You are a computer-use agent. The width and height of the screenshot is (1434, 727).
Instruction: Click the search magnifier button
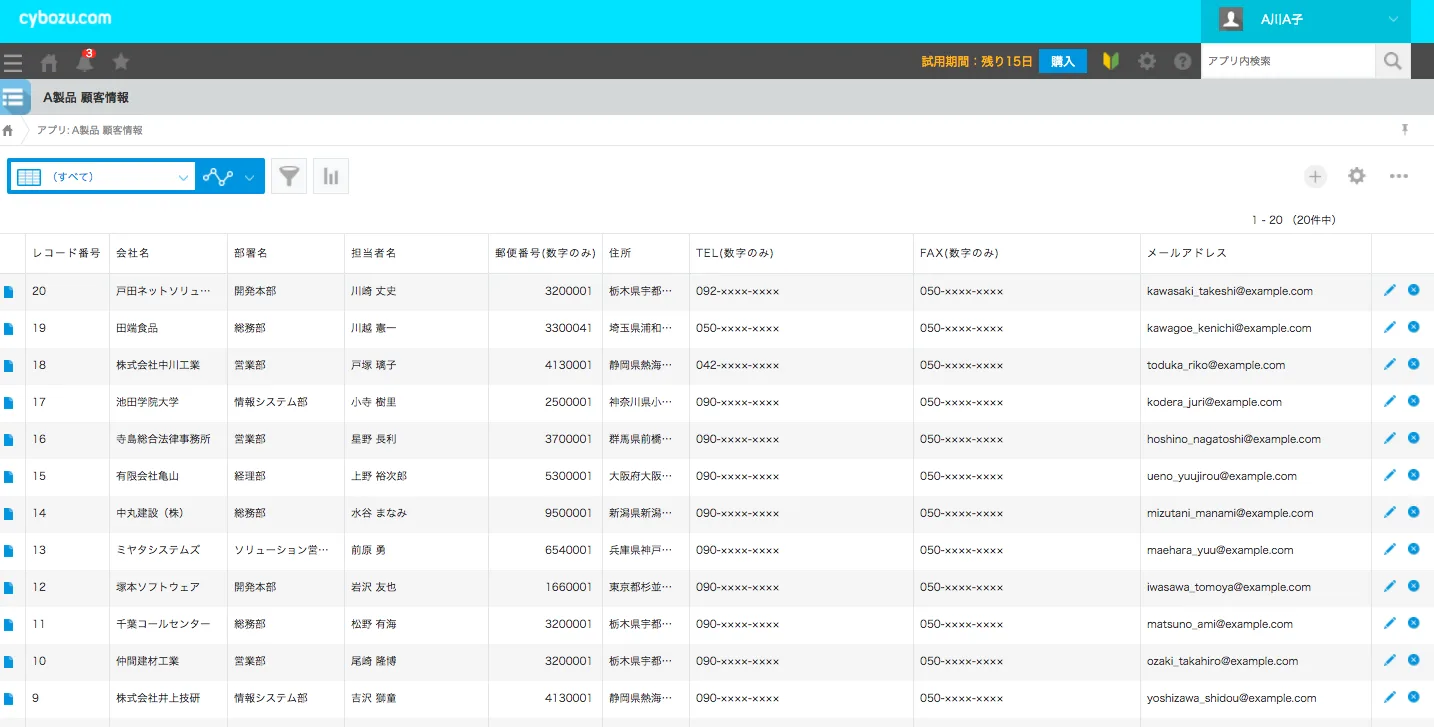click(x=1392, y=61)
